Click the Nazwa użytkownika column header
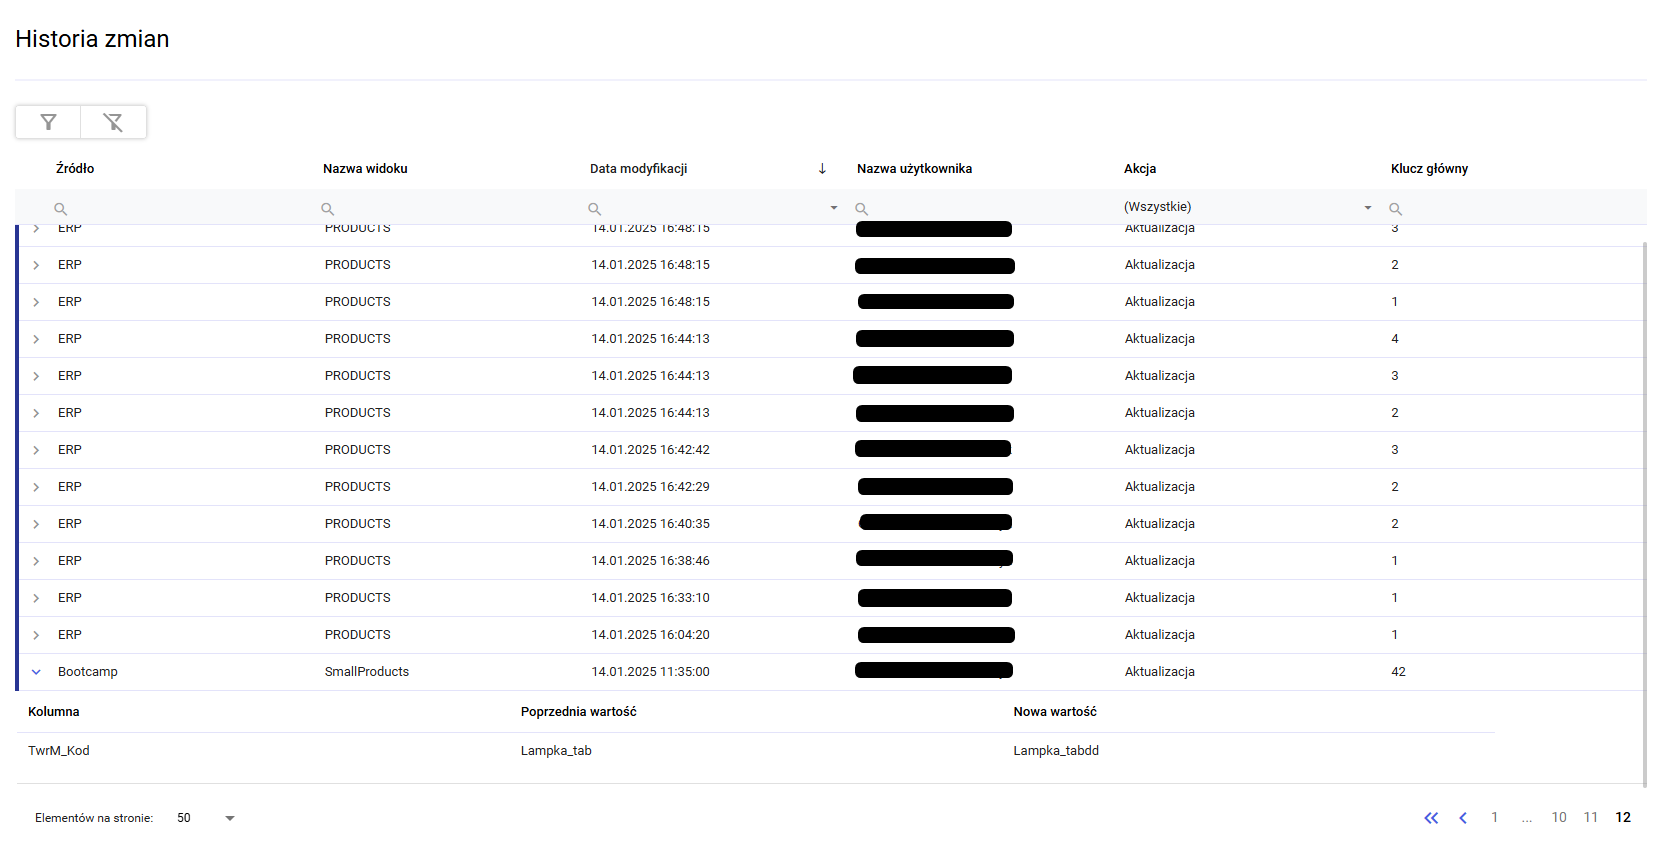Screen dimensions: 1659x852 [x=914, y=169]
